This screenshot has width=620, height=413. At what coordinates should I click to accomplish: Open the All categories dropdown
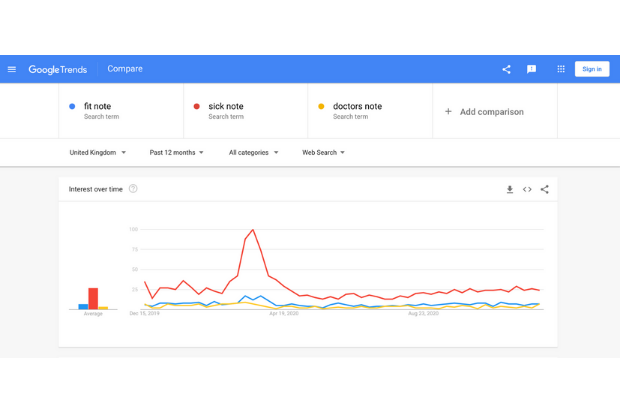click(253, 152)
